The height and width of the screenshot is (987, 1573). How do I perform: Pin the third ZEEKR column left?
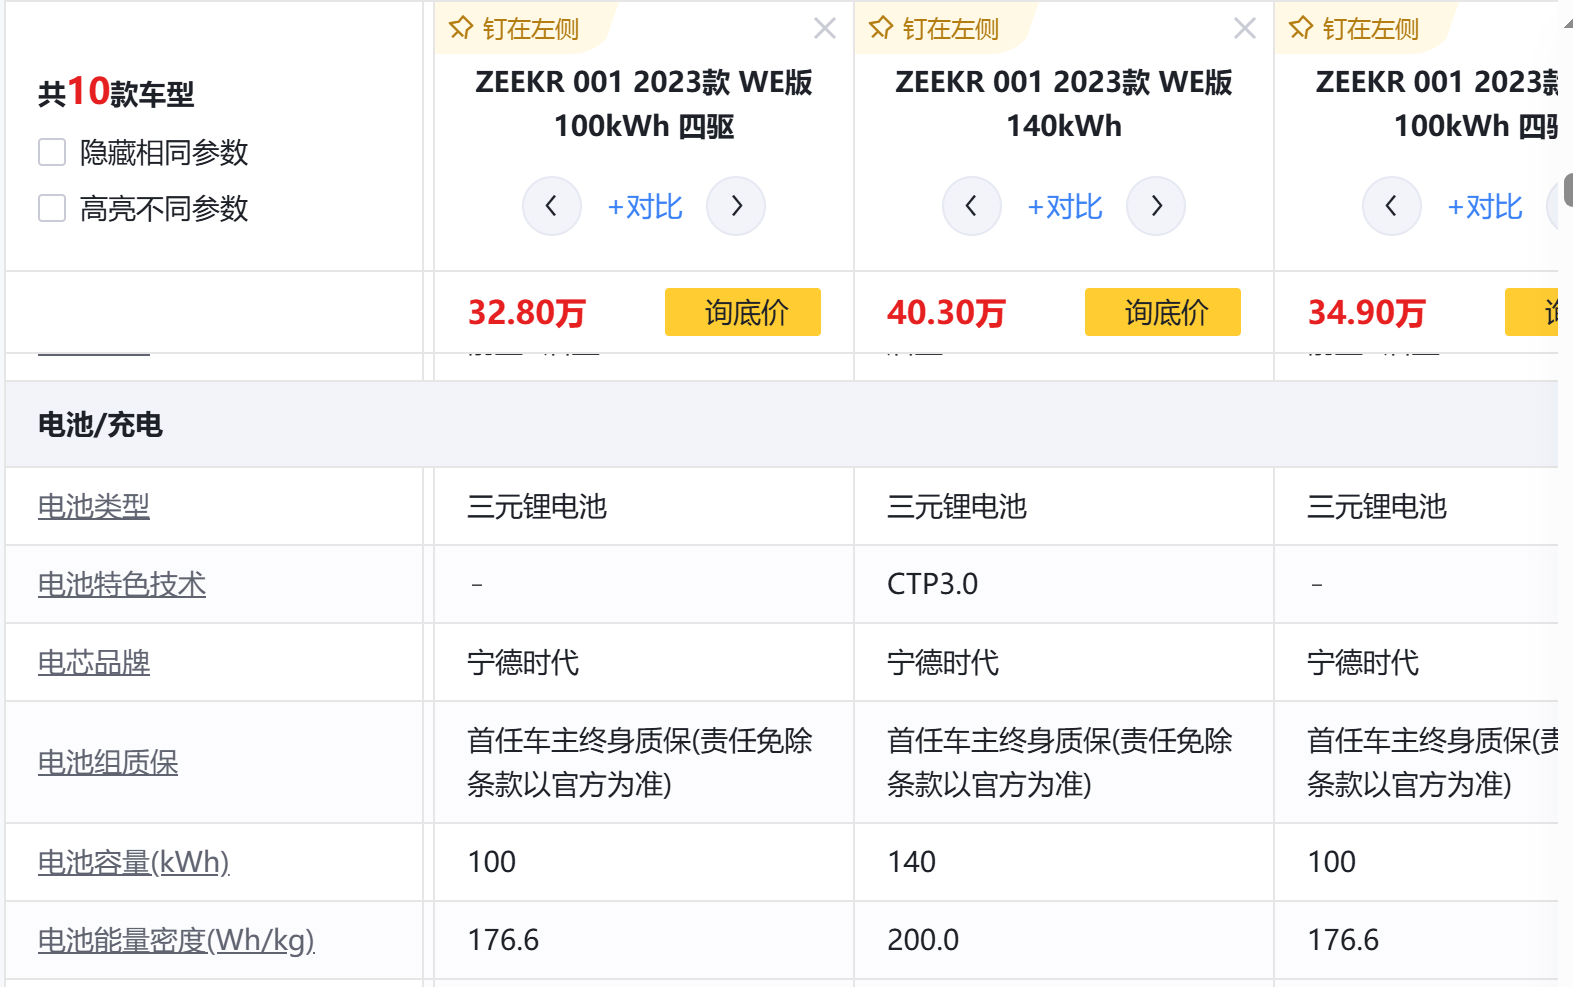[x=1355, y=29]
